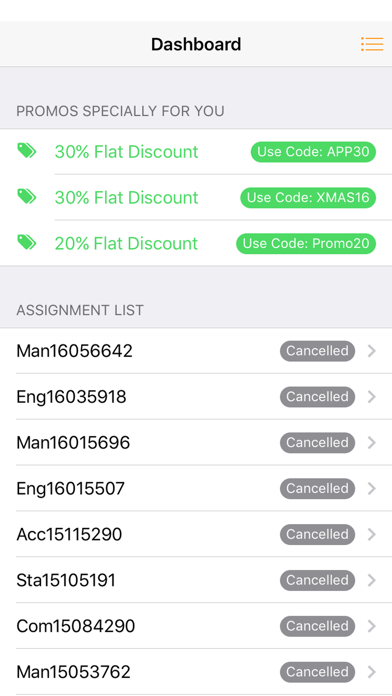Expand chevron for Eng16015507
Image resolution: width=392 pixels, height=696 pixels.
(x=372, y=488)
